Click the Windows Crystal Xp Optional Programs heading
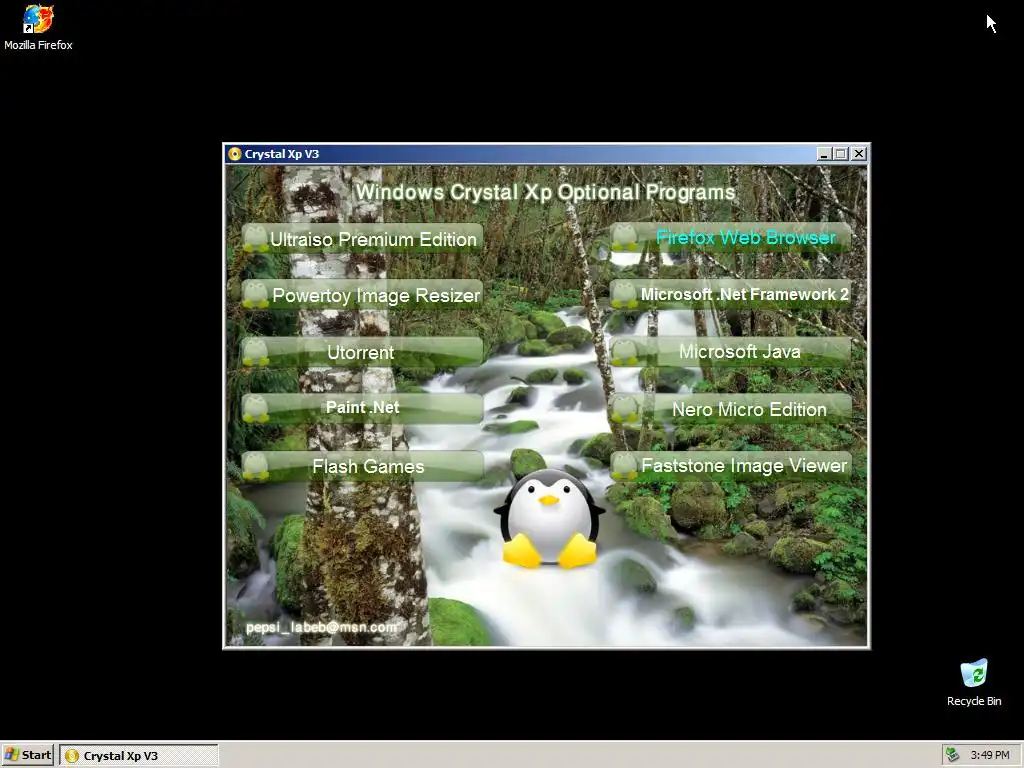Image resolution: width=1024 pixels, height=768 pixels. point(545,192)
